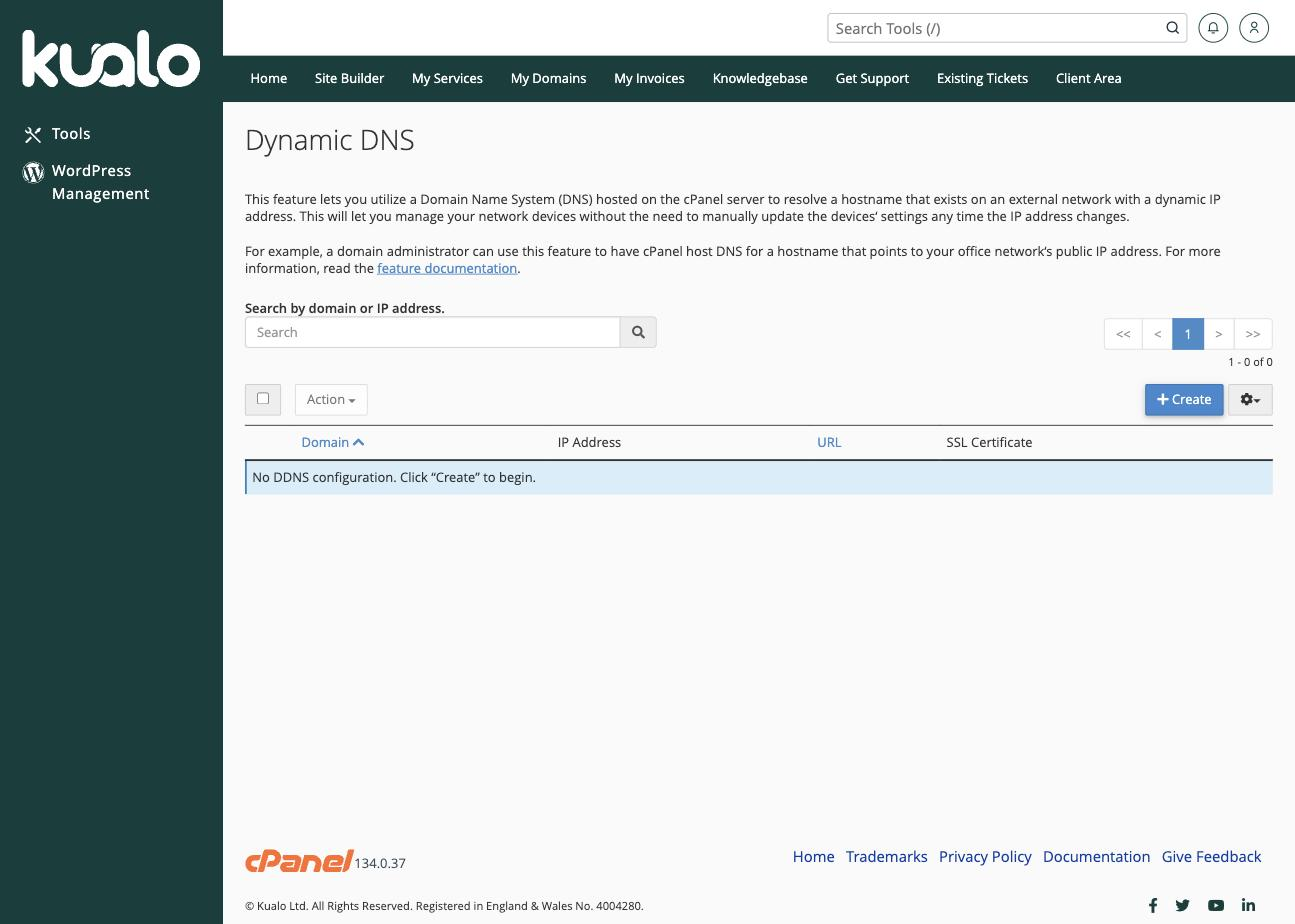Open Client Area in navigation

pos(1088,78)
